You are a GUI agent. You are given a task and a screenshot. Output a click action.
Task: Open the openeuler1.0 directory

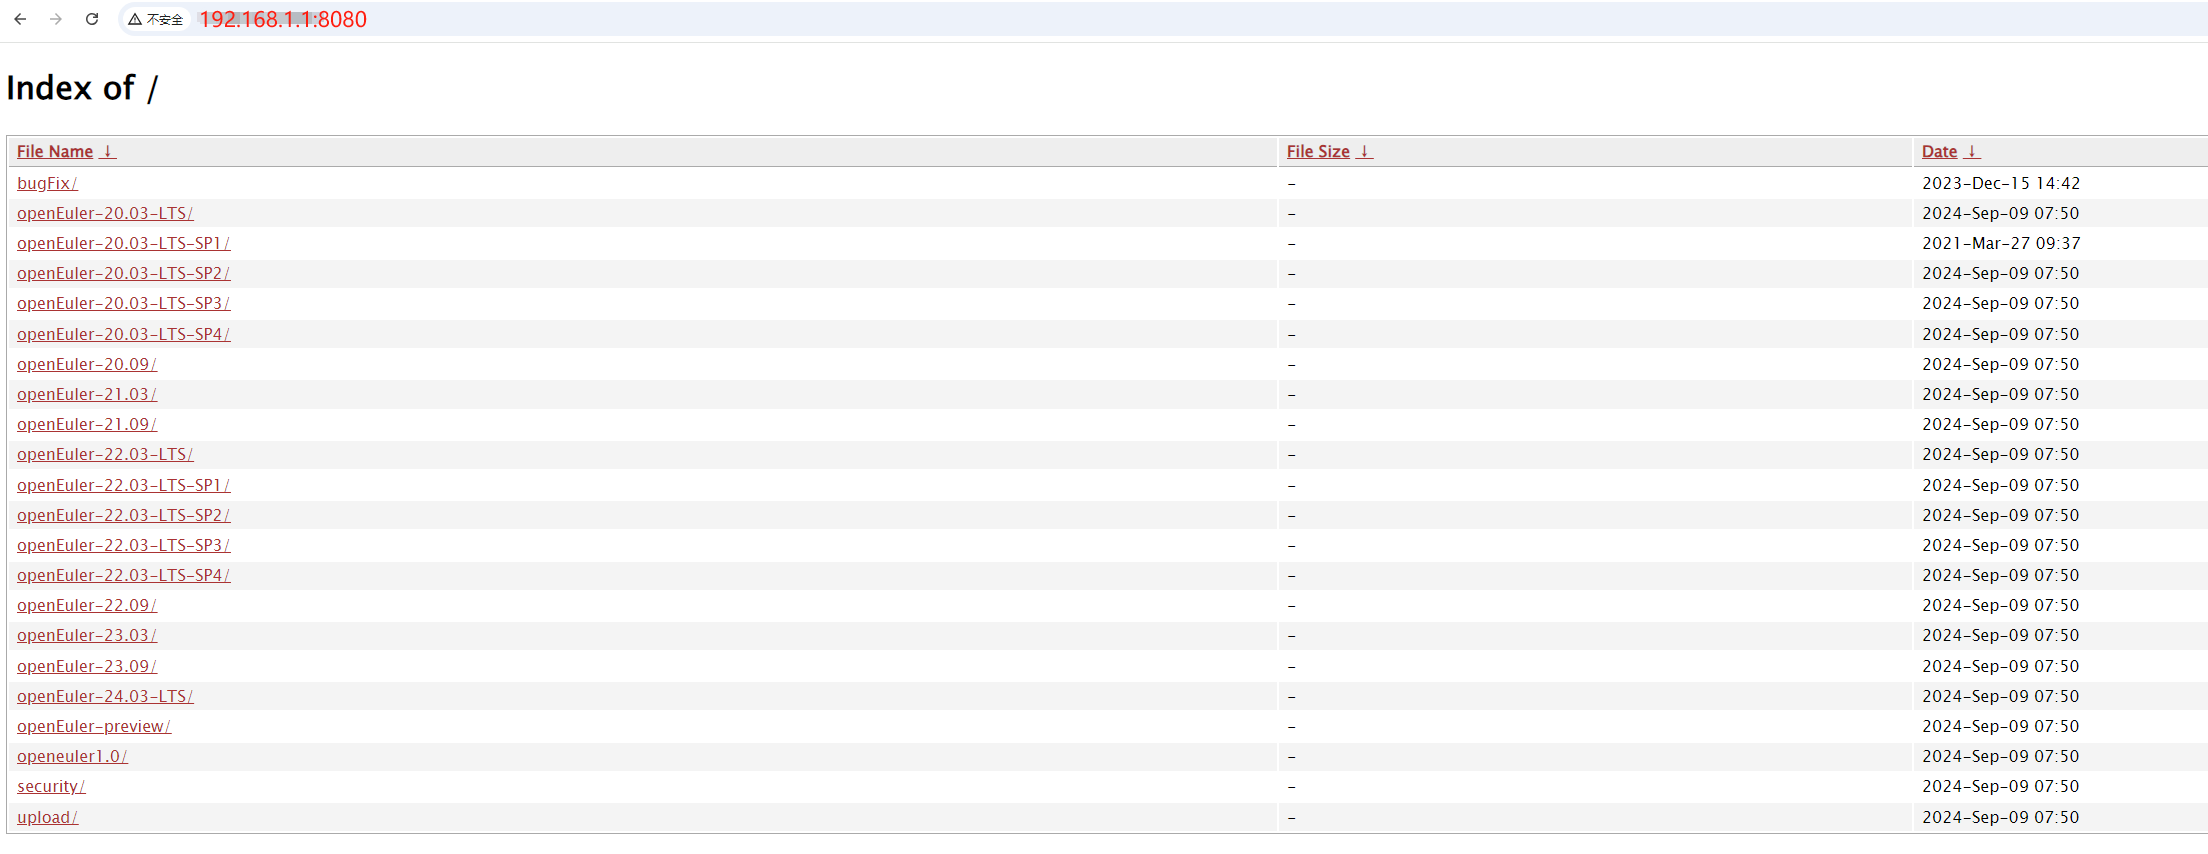pos(72,756)
